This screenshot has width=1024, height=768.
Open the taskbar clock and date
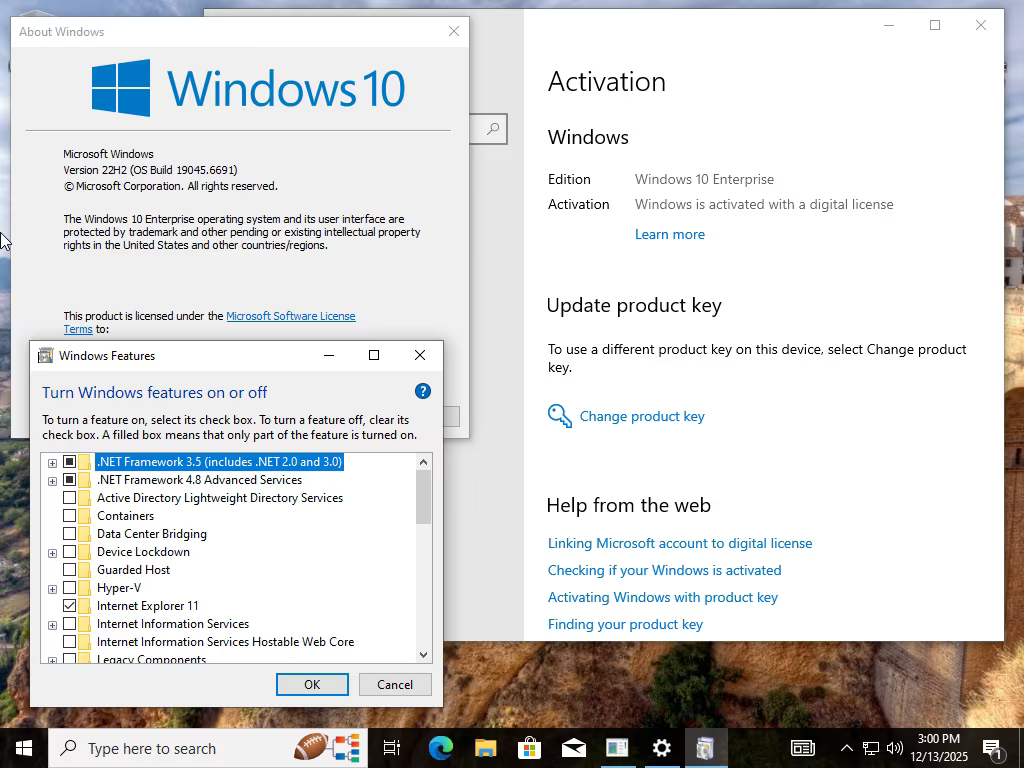point(939,748)
